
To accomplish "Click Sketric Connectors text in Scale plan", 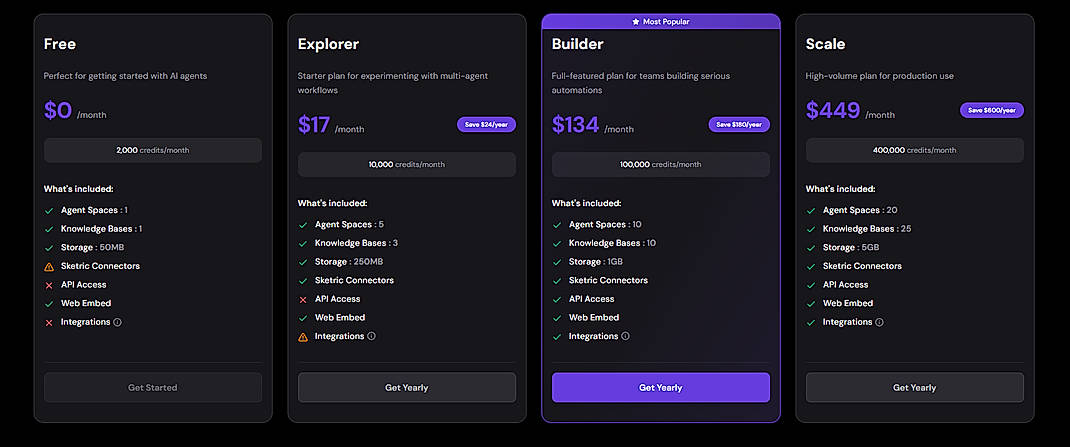I will [862, 266].
